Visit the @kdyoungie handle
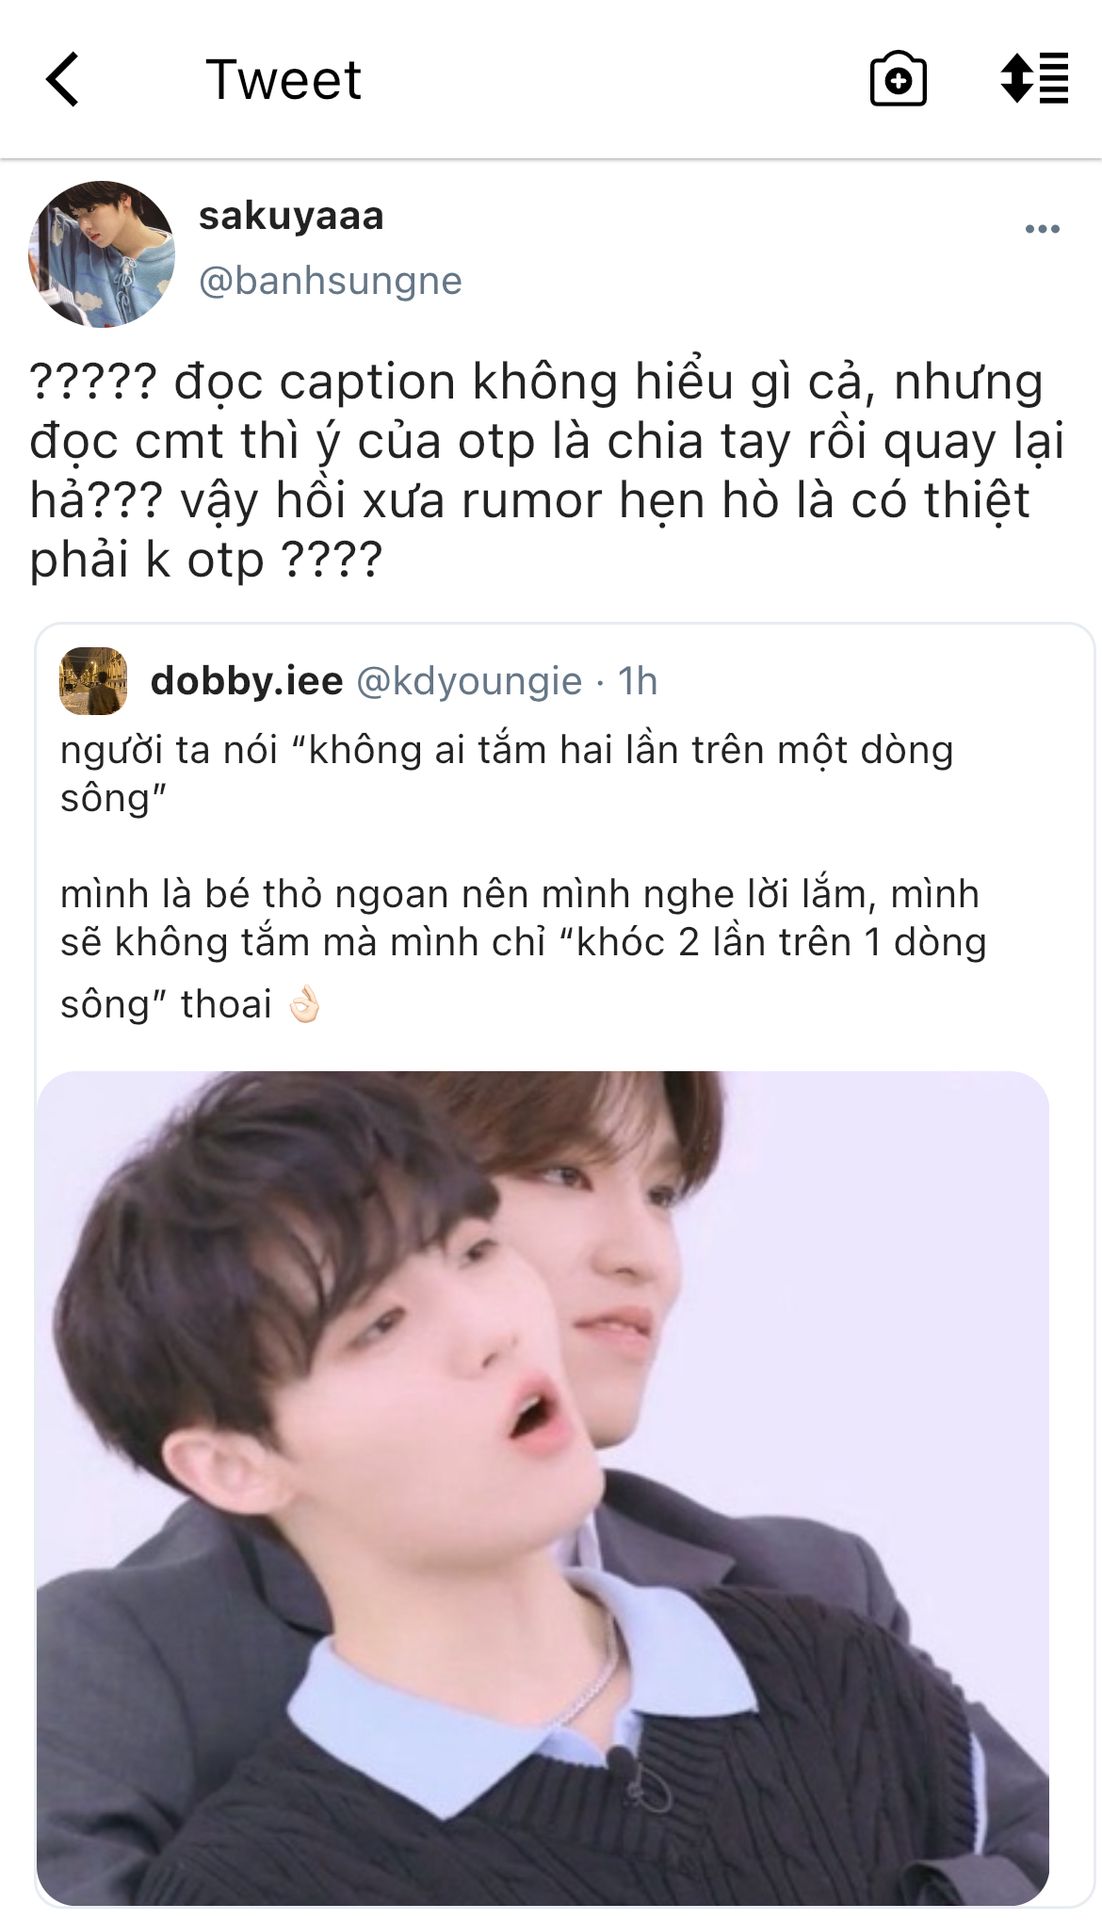This screenshot has height=1920, width=1102. click(x=469, y=681)
